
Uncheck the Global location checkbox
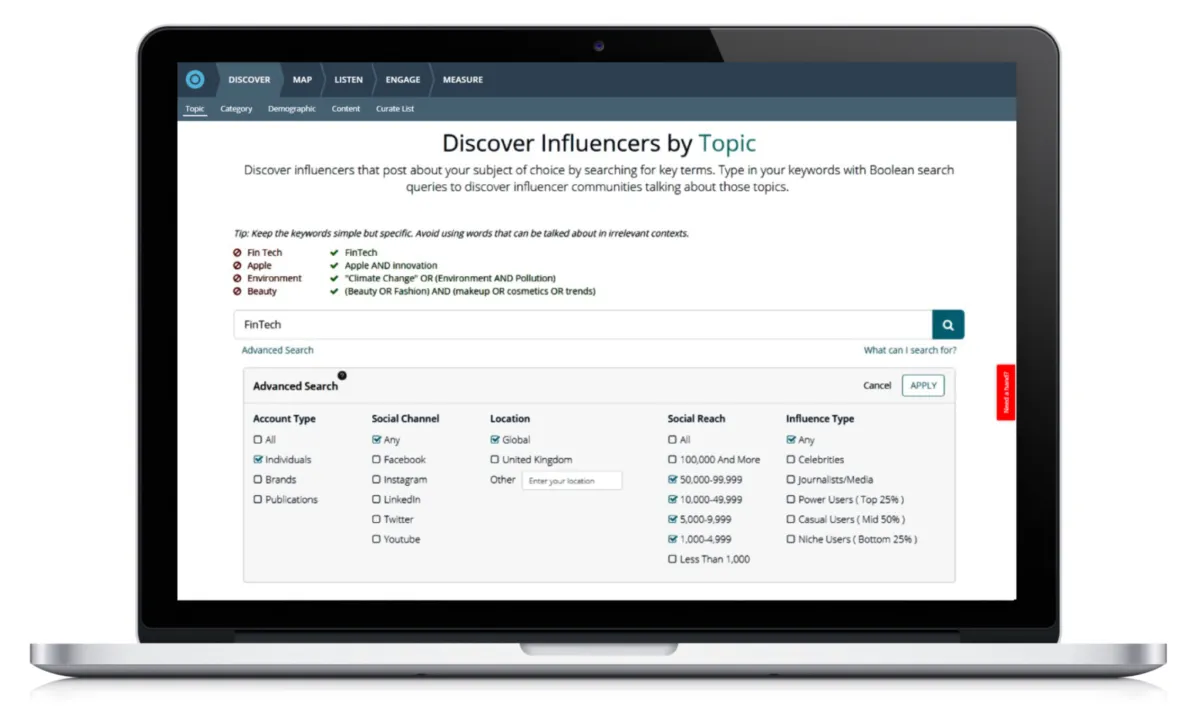(495, 440)
